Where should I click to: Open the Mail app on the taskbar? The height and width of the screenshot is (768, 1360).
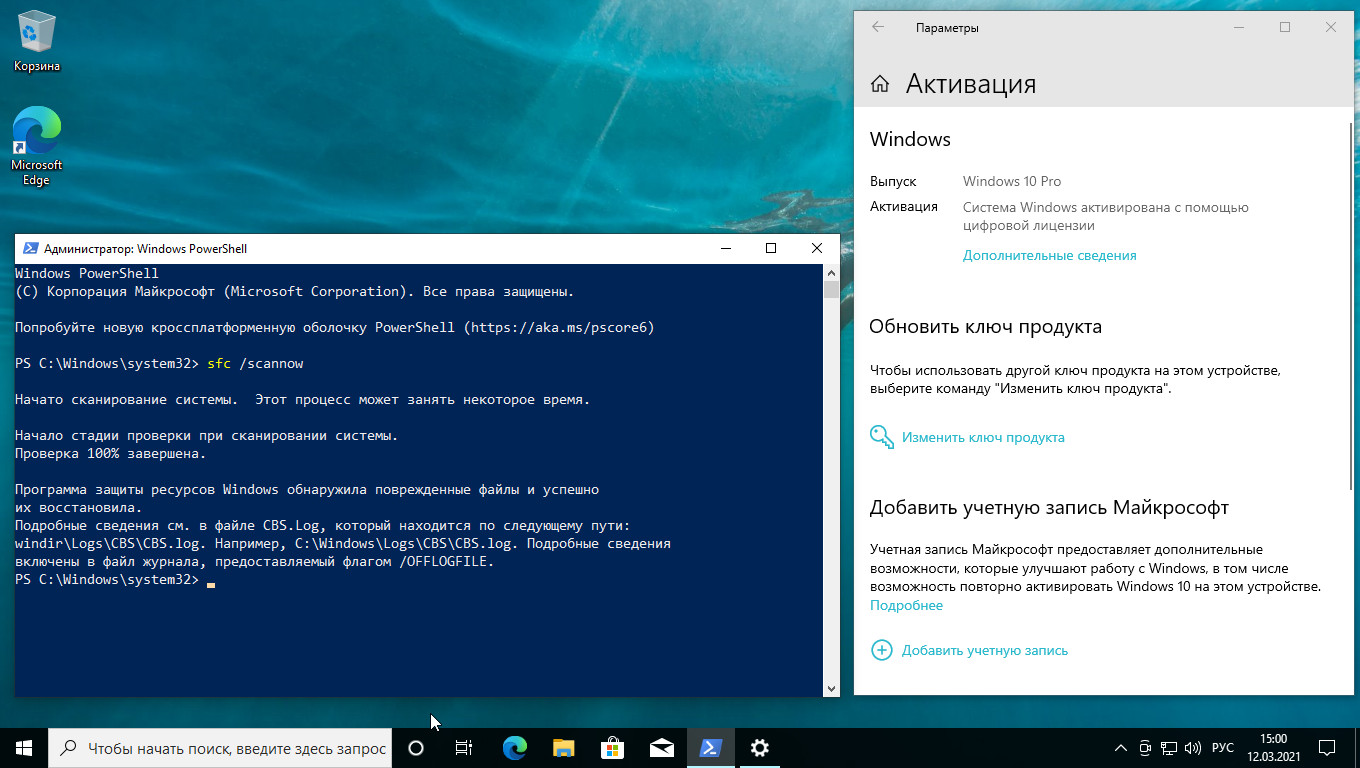661,748
